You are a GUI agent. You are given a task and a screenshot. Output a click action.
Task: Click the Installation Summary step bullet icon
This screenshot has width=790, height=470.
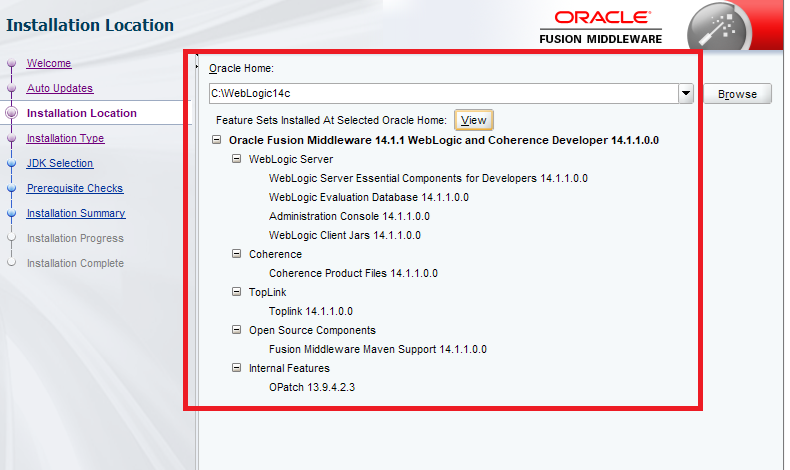pos(12,213)
